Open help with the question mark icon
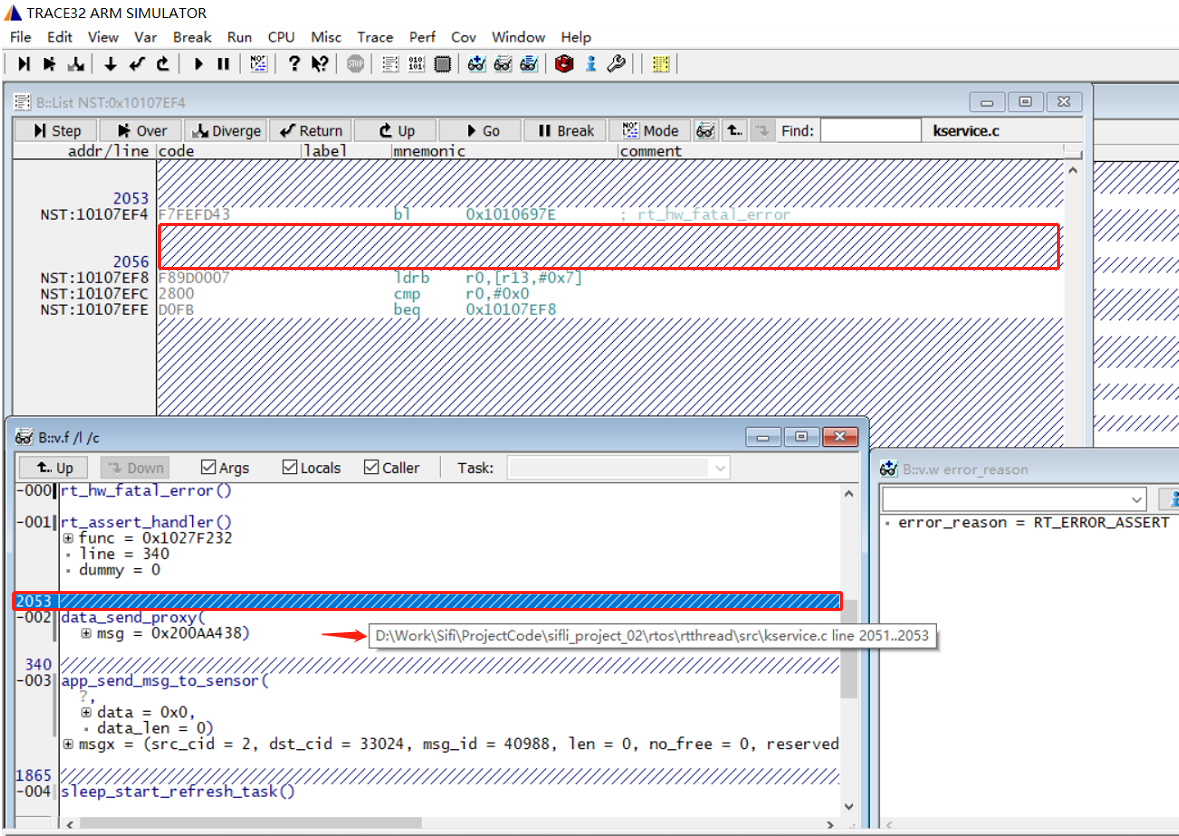The width and height of the screenshot is (1179, 836). click(x=294, y=64)
